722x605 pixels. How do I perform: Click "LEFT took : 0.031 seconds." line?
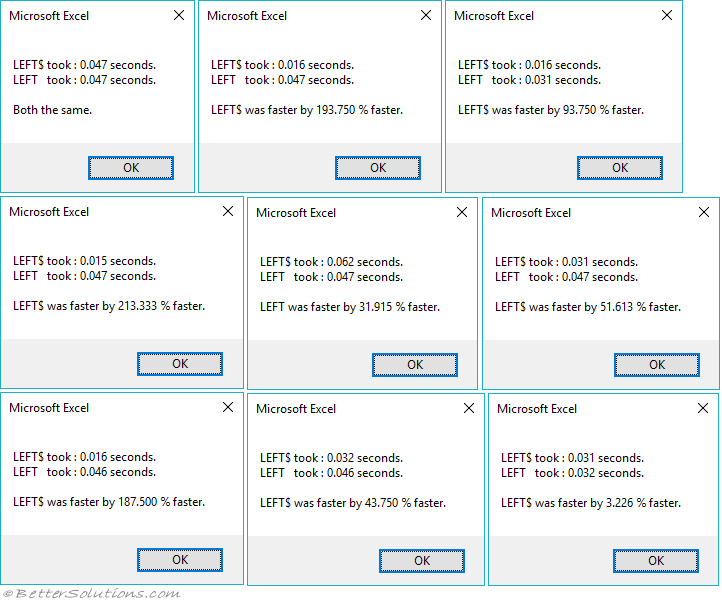coord(529,80)
